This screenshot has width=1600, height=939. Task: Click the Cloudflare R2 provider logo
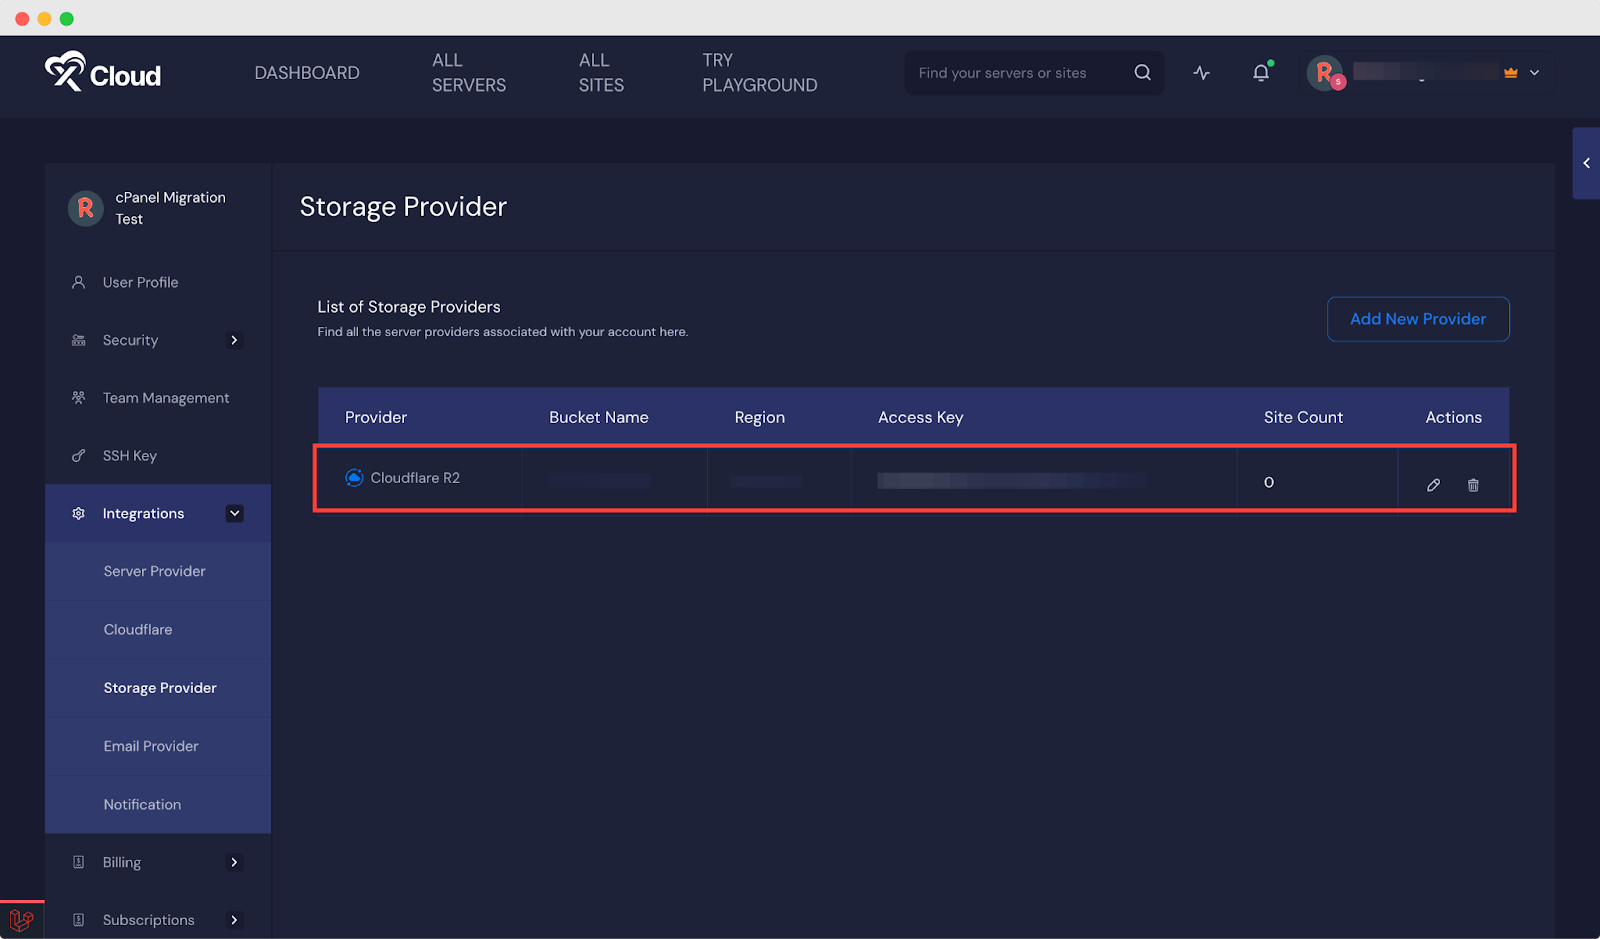(x=354, y=477)
